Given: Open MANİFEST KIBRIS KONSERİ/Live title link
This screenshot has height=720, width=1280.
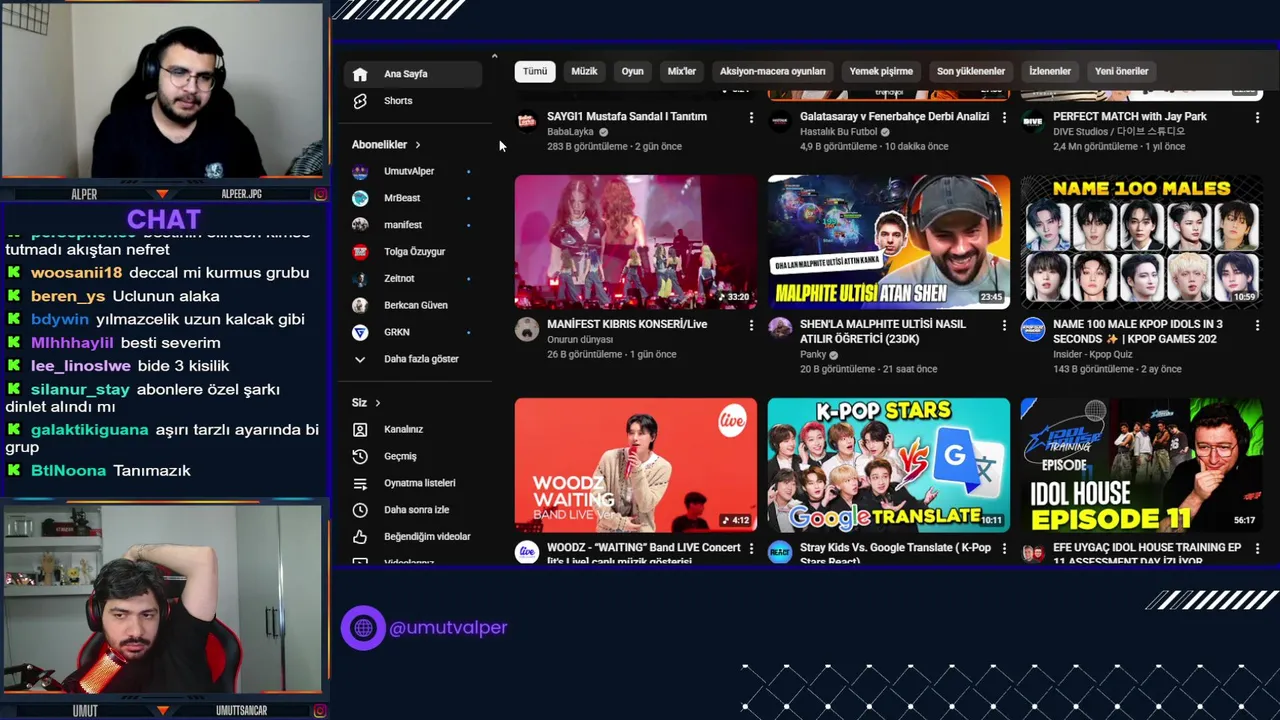Looking at the screenshot, I should pos(627,325).
